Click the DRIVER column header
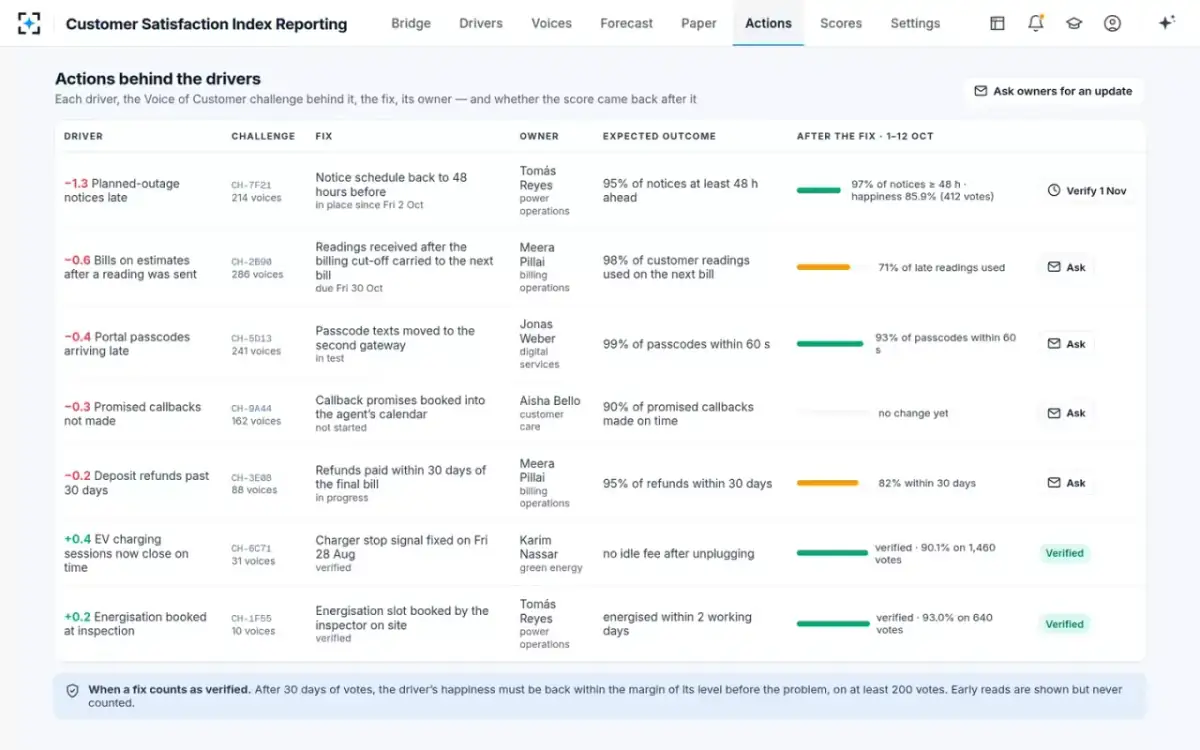 click(83, 136)
